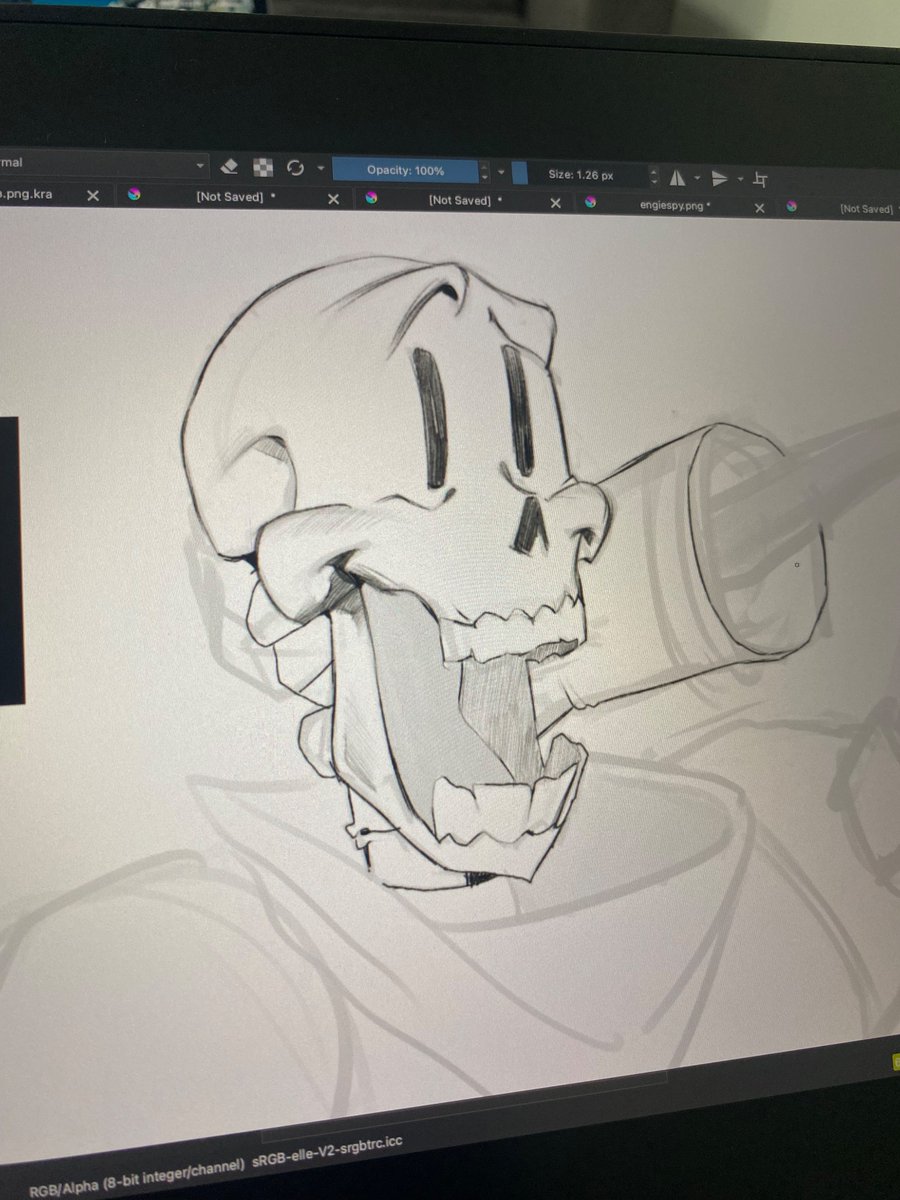Open the horizontal mirror options arrow

697,178
